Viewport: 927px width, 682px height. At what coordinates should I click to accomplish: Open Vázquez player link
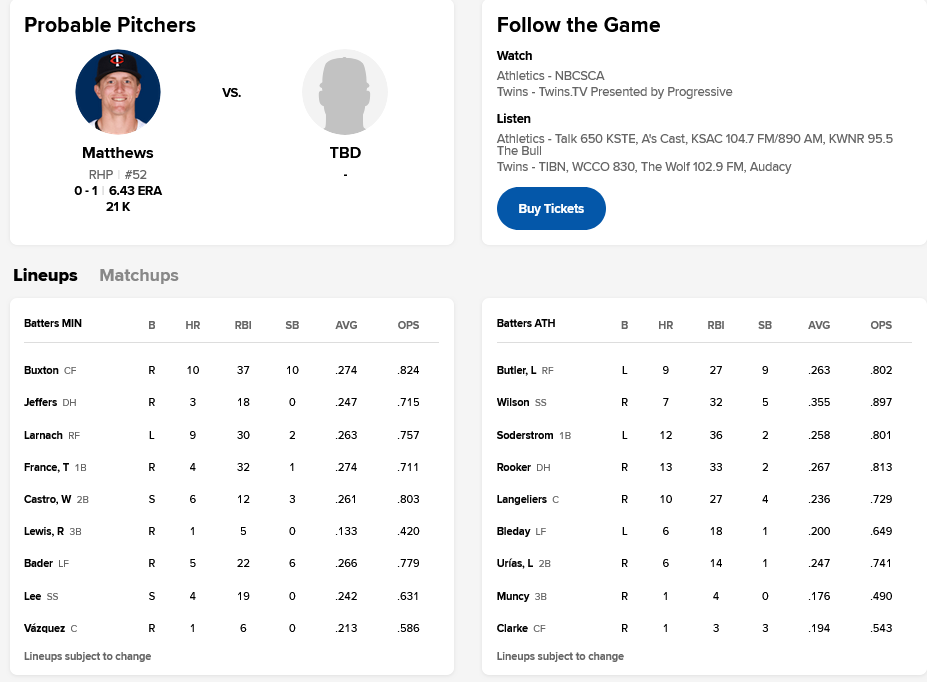click(44, 628)
